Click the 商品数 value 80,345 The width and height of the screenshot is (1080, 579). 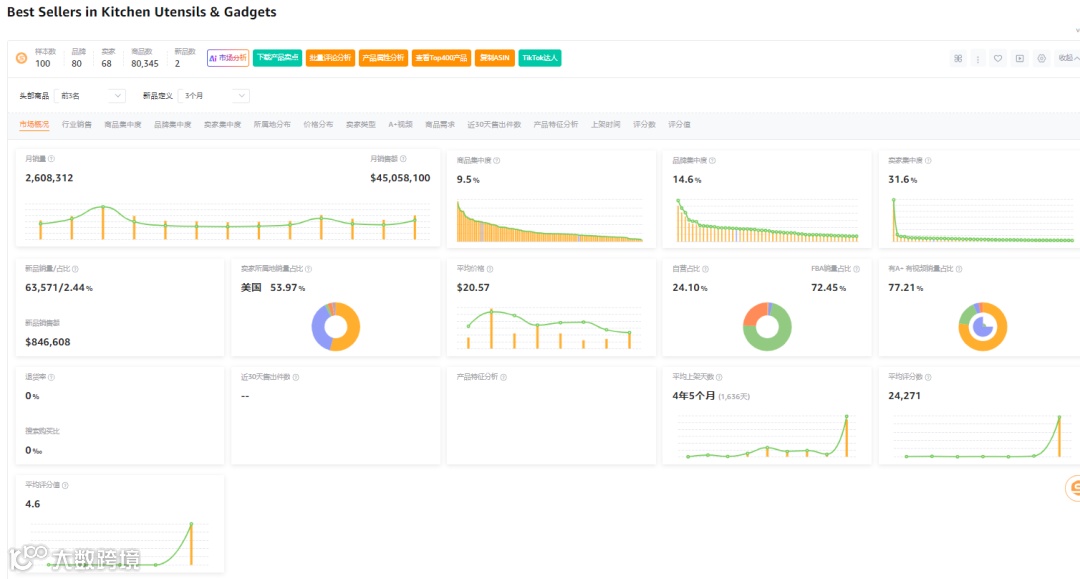click(145, 63)
